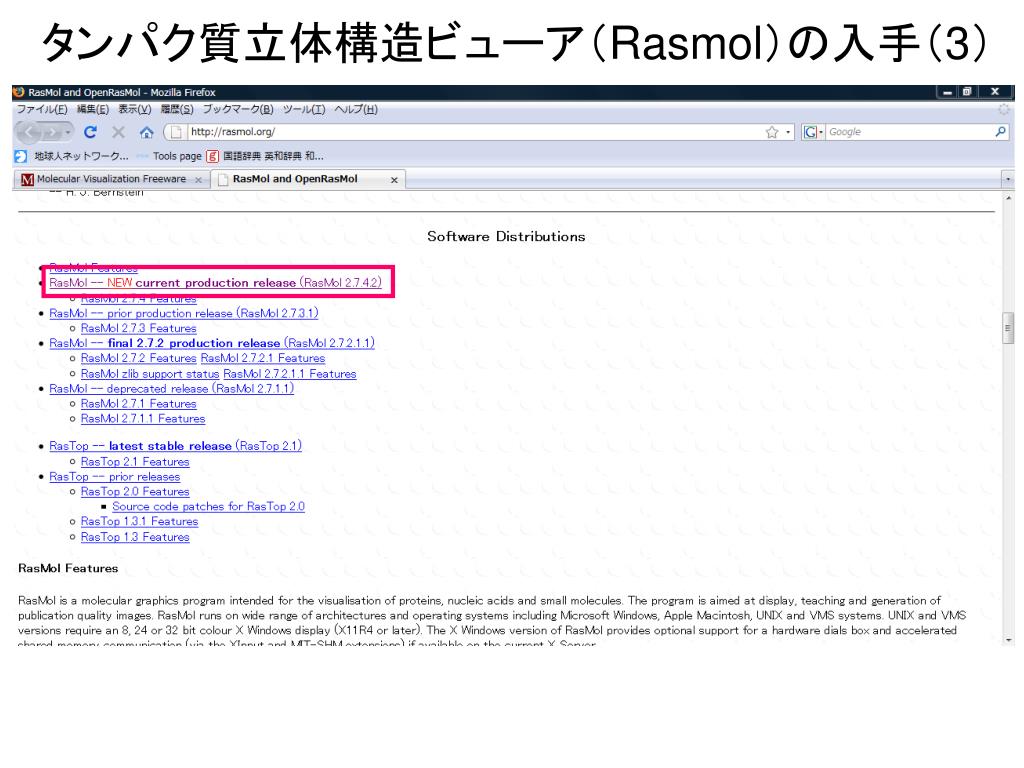Open final 2.7.2 production release link

click(x=212, y=344)
